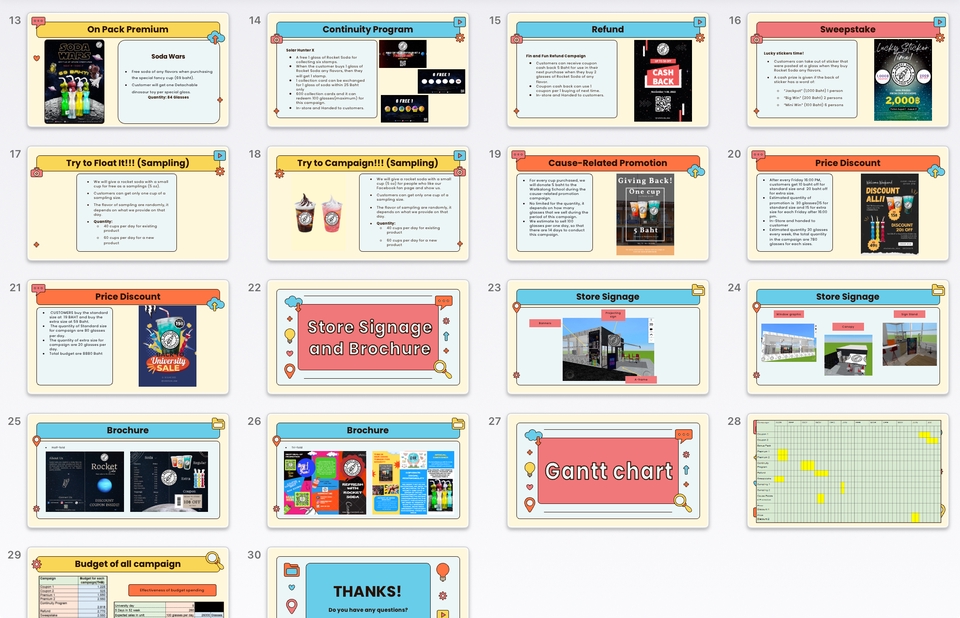Click slide number label 24
This screenshot has width=960, height=618.
(x=735, y=287)
